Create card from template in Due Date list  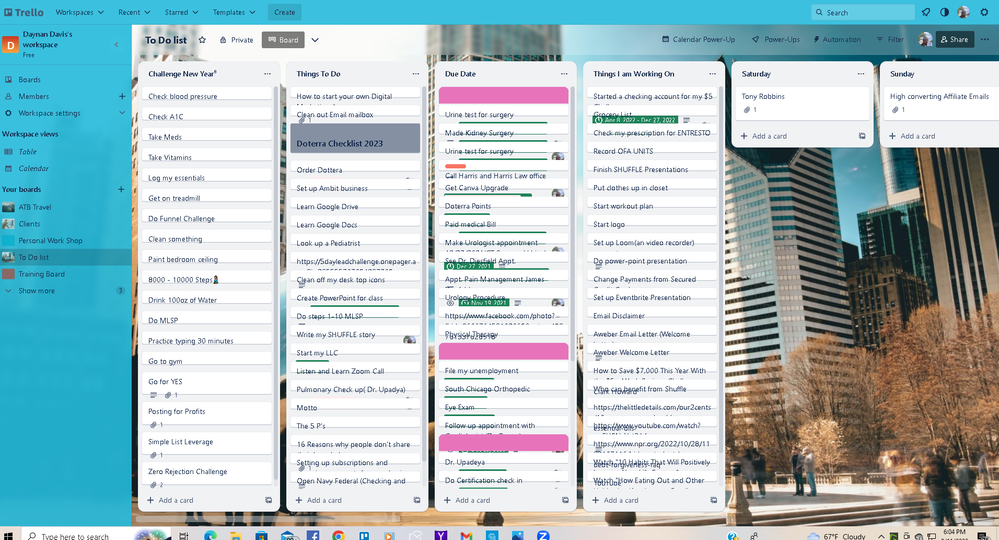(565, 501)
